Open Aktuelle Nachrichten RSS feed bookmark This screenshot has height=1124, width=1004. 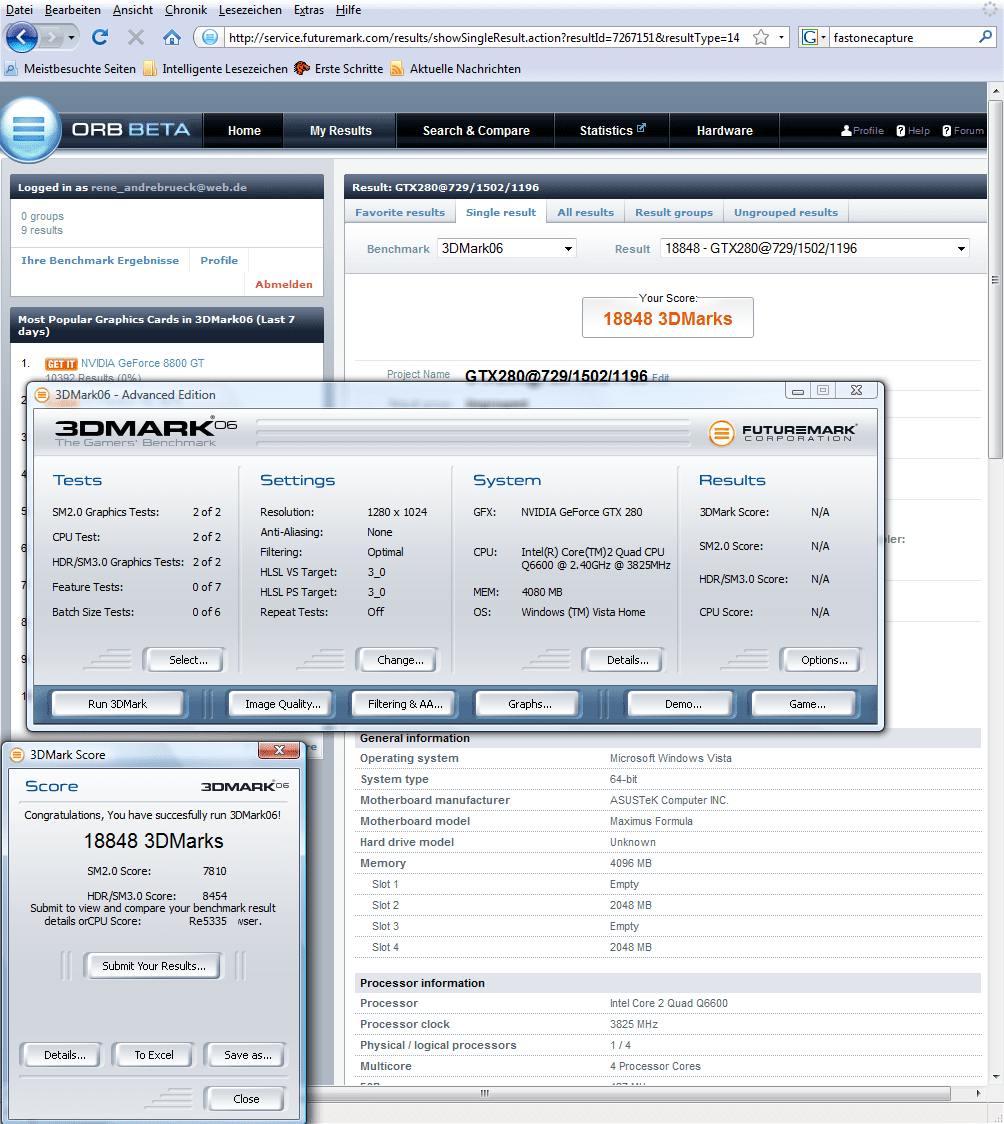456,69
